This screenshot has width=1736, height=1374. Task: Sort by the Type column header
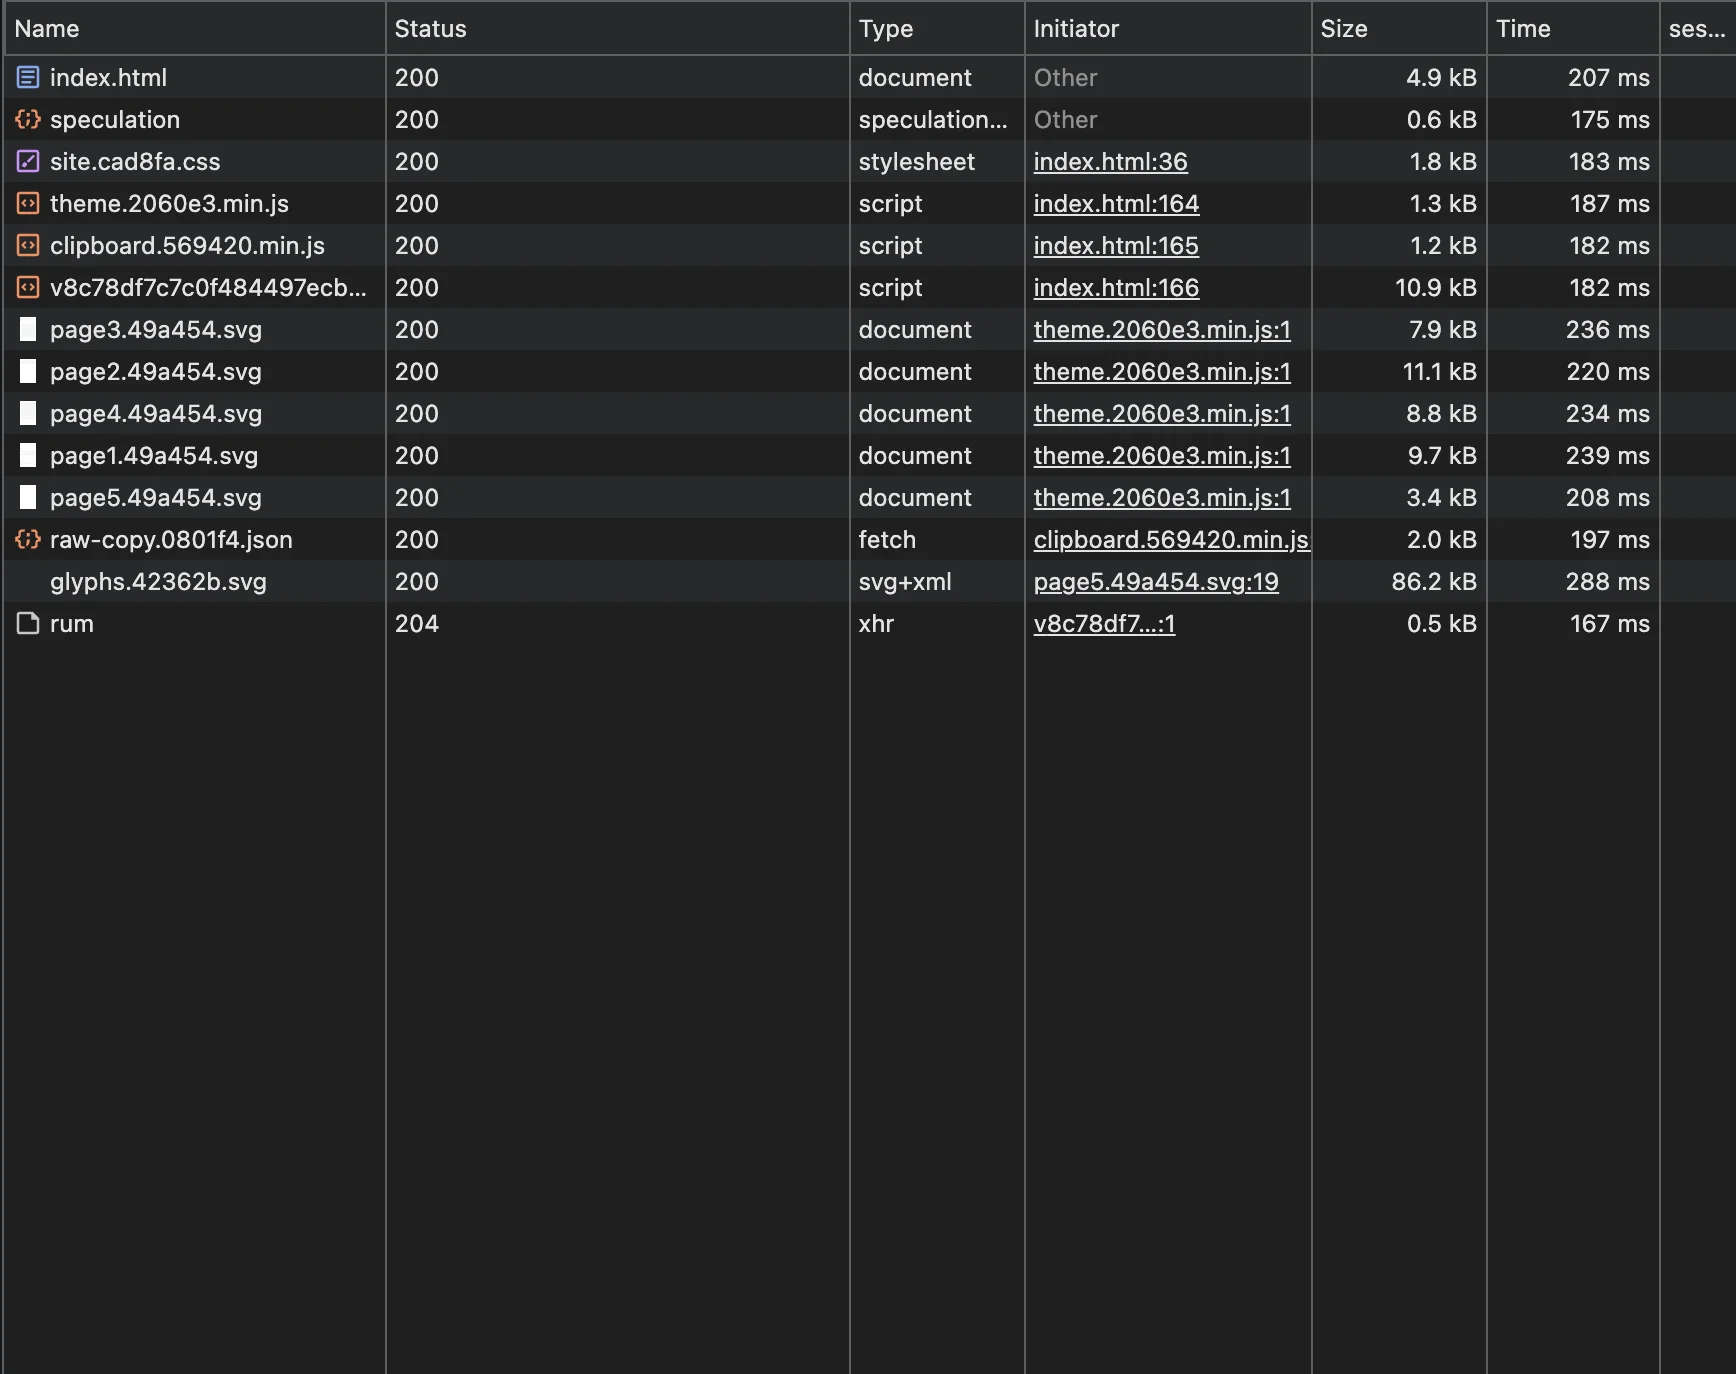[x=937, y=28]
